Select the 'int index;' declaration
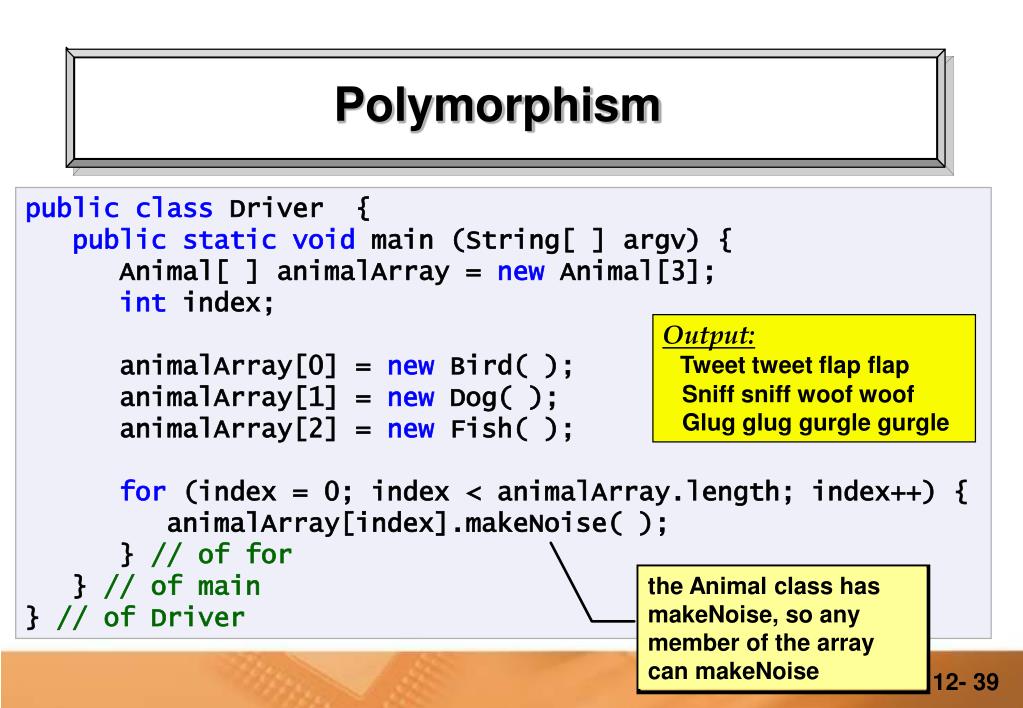 pyautogui.click(x=197, y=303)
